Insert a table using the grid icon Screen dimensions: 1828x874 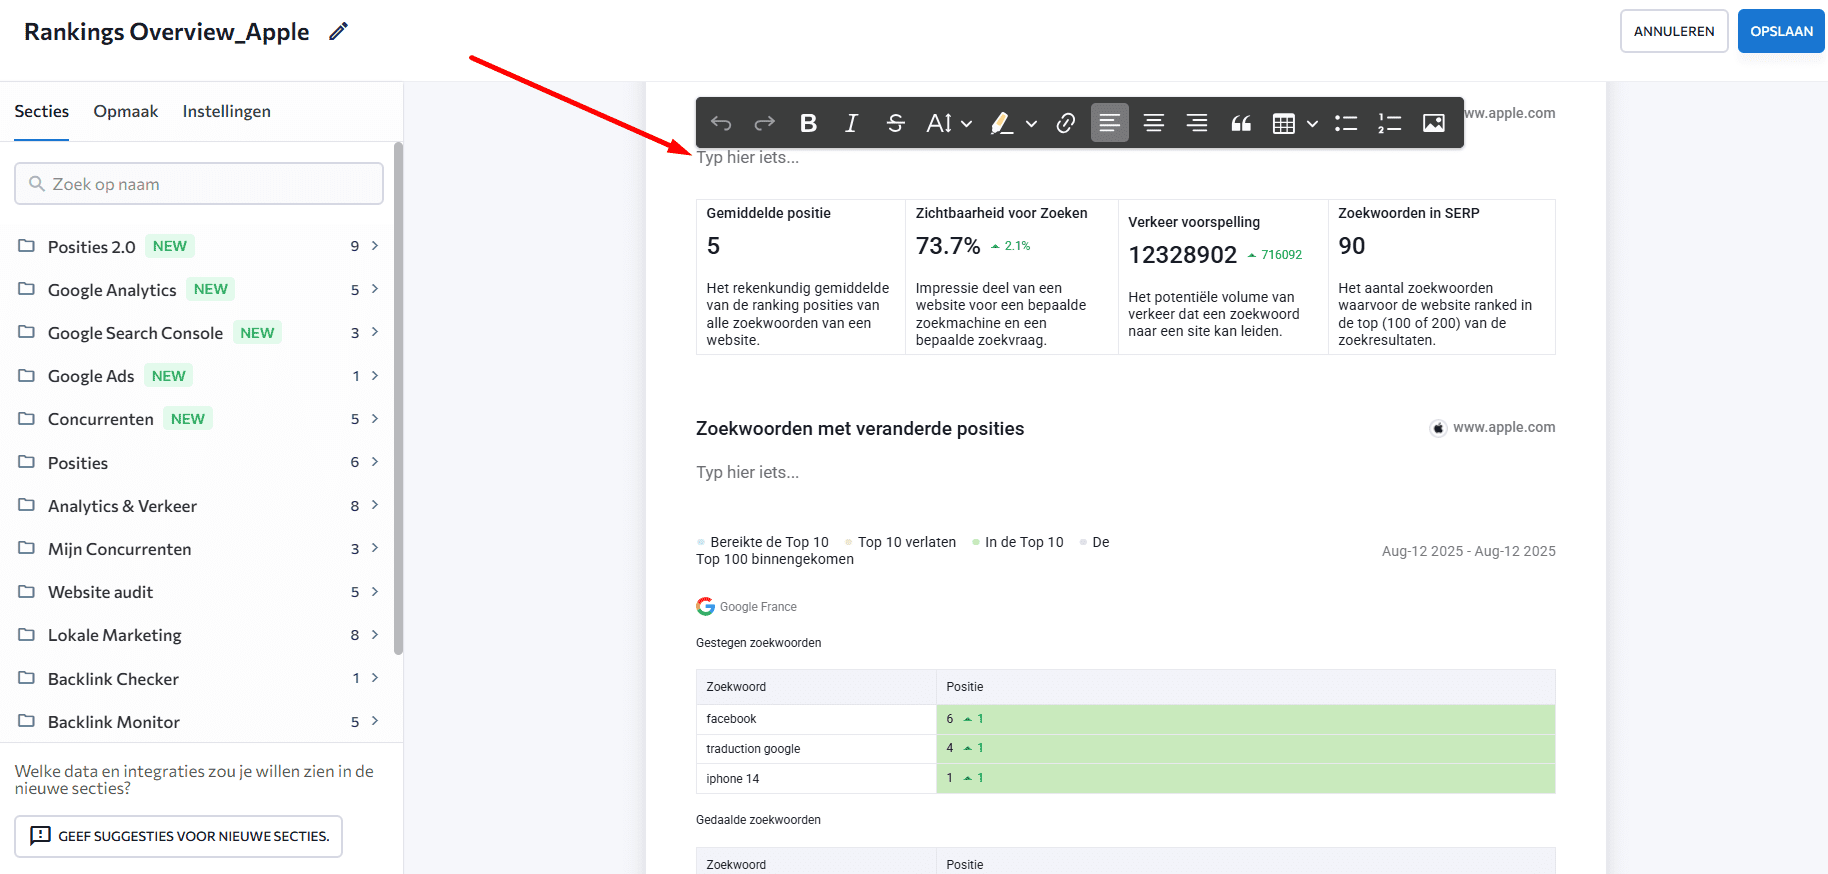tap(1284, 123)
